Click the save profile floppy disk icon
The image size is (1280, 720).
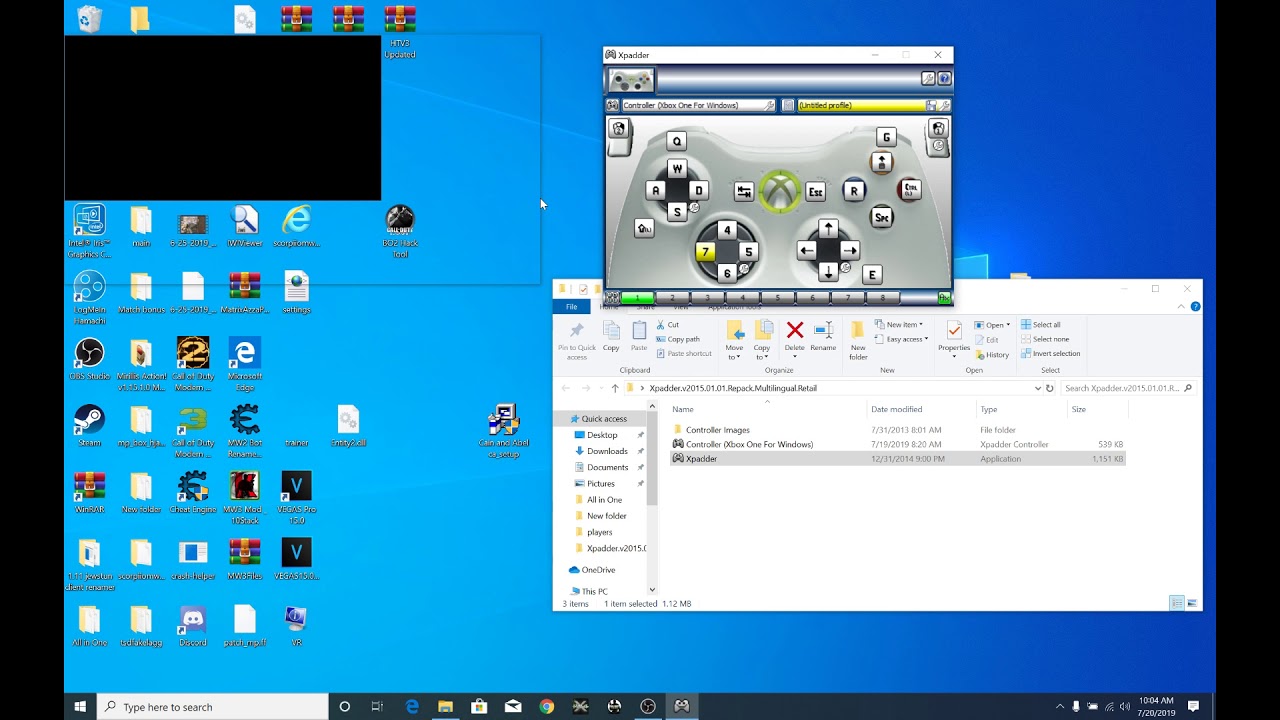931,105
